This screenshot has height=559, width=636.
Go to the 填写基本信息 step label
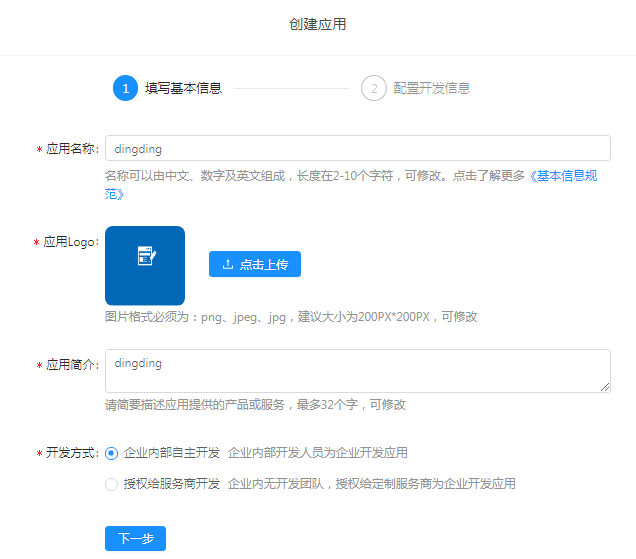click(183, 88)
